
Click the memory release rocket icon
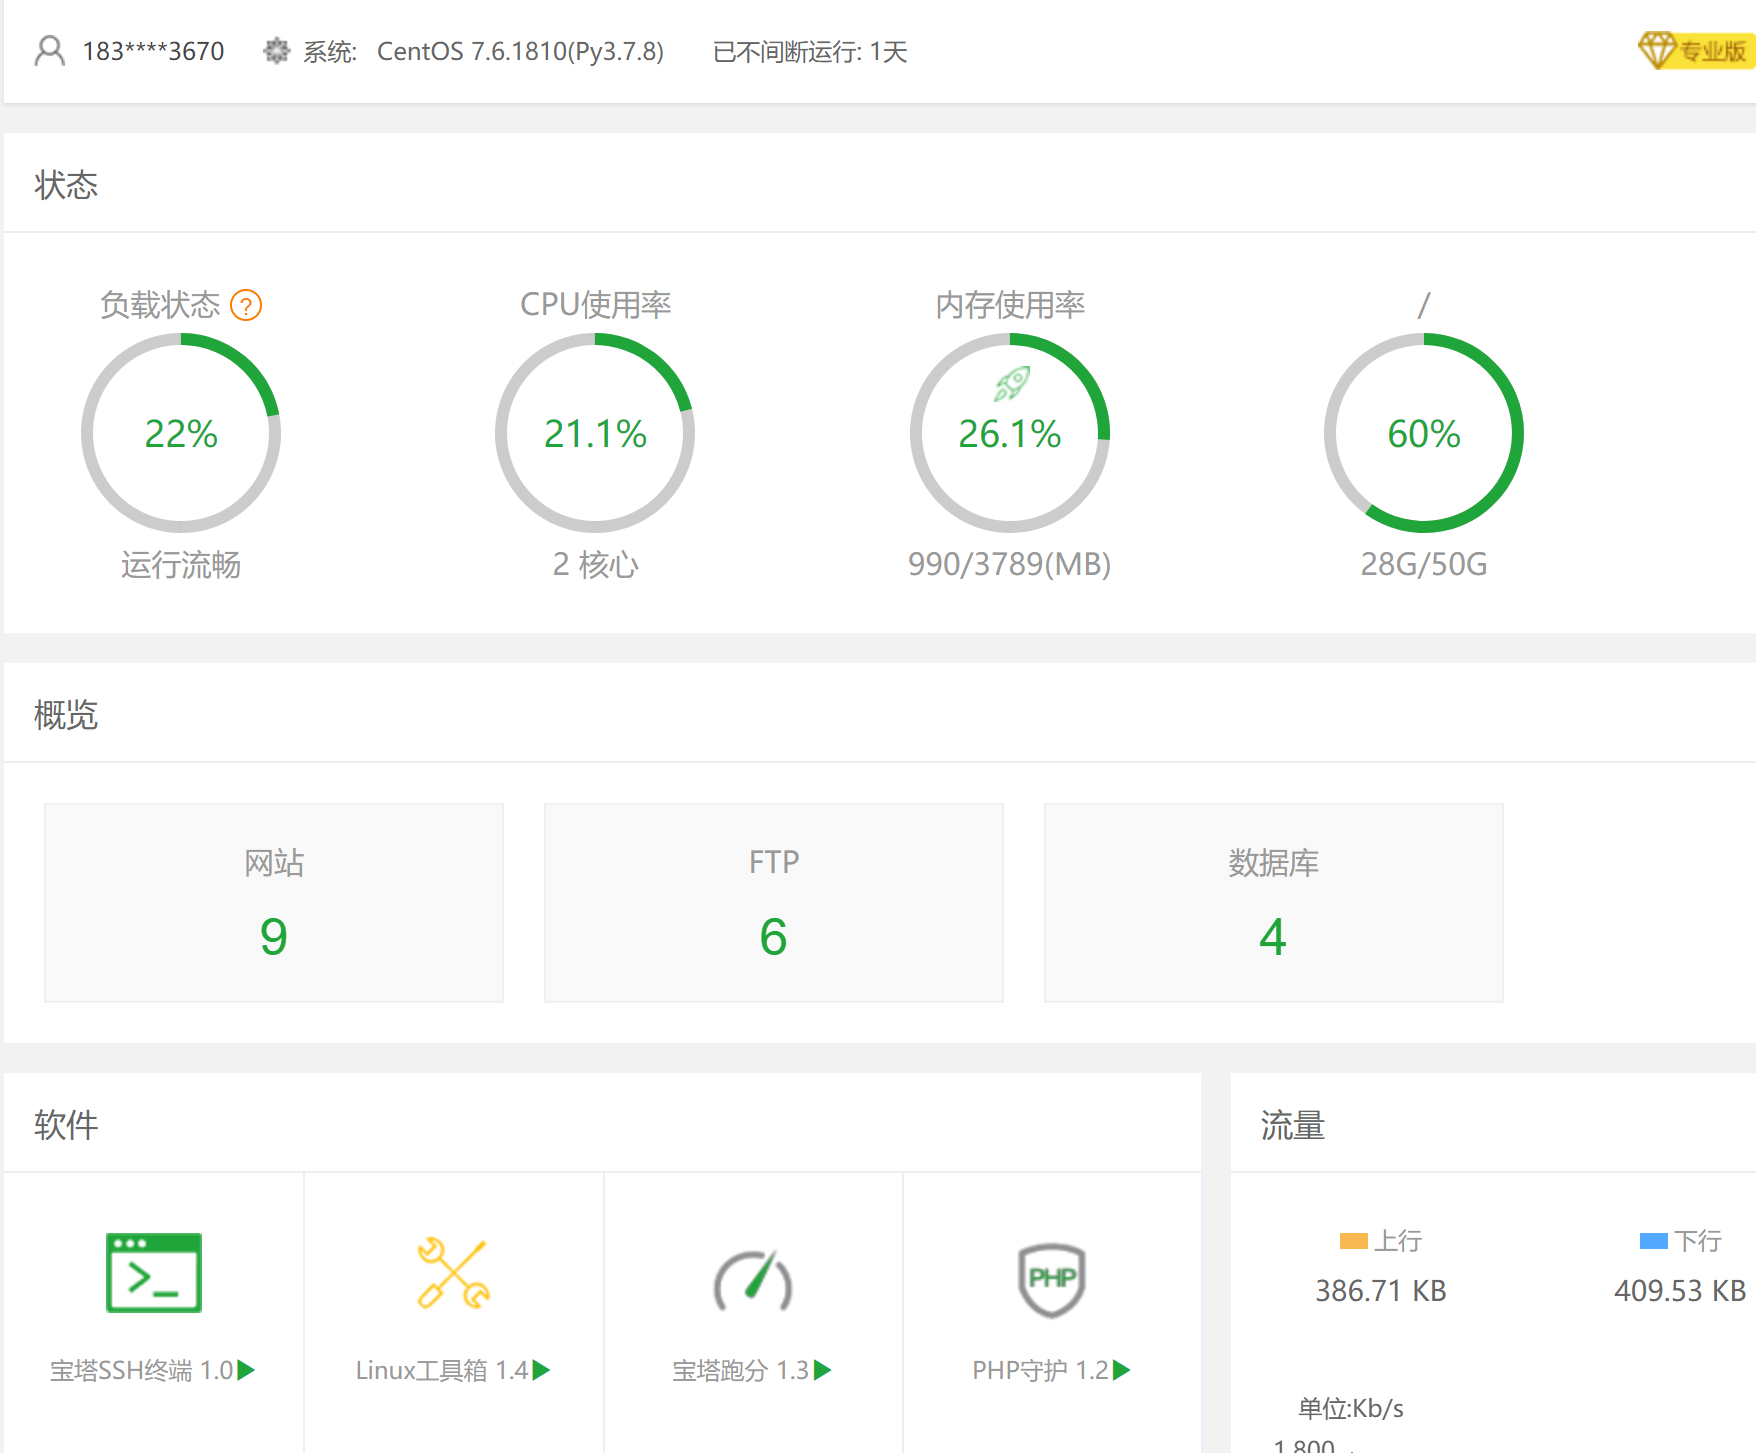[x=1011, y=383]
